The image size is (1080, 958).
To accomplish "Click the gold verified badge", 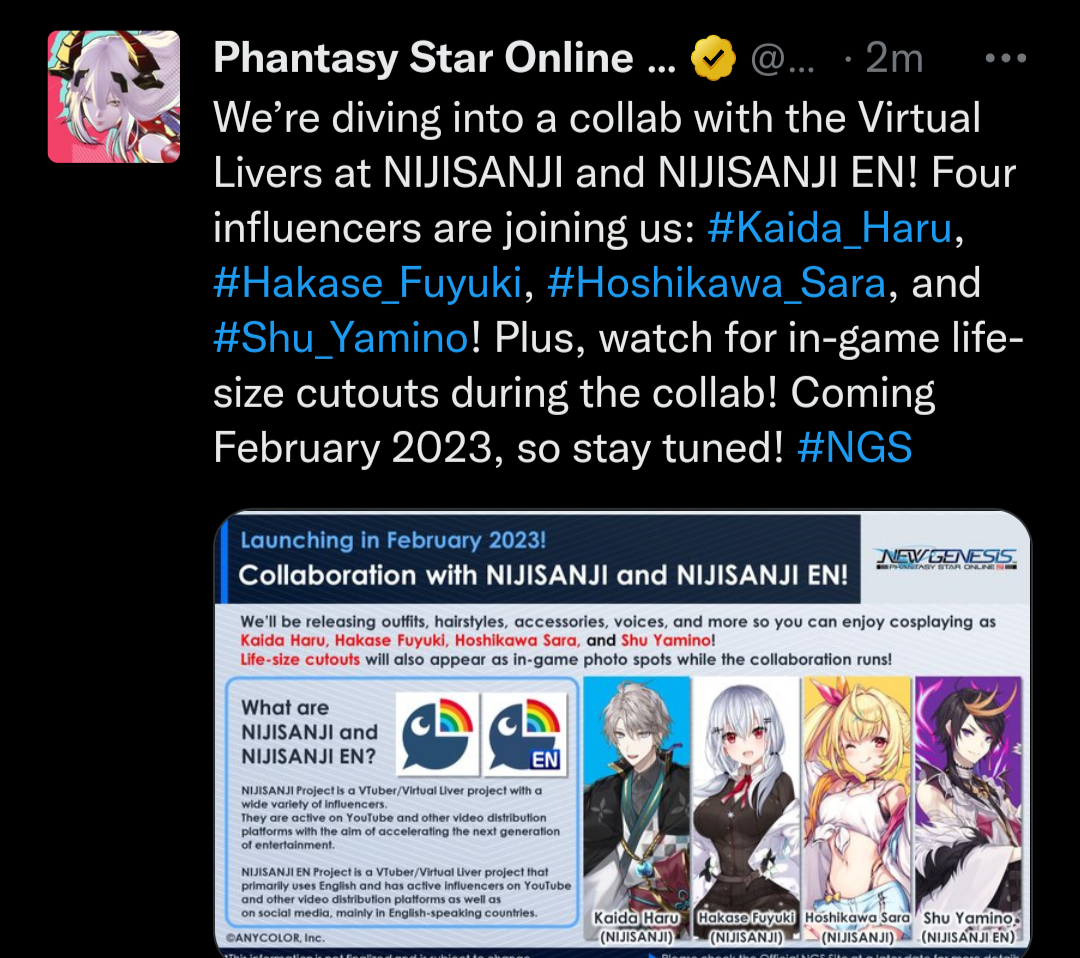I will click(x=713, y=58).
